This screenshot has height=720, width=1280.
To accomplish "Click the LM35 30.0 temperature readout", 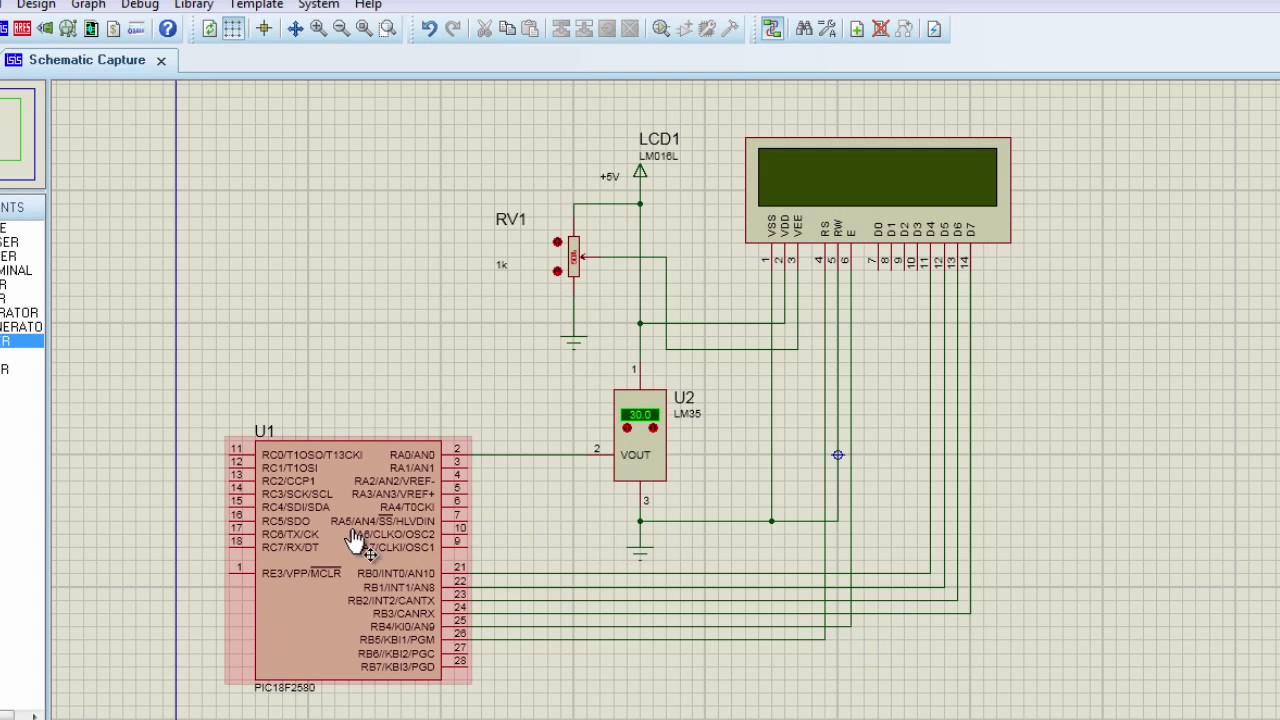I will [640, 414].
